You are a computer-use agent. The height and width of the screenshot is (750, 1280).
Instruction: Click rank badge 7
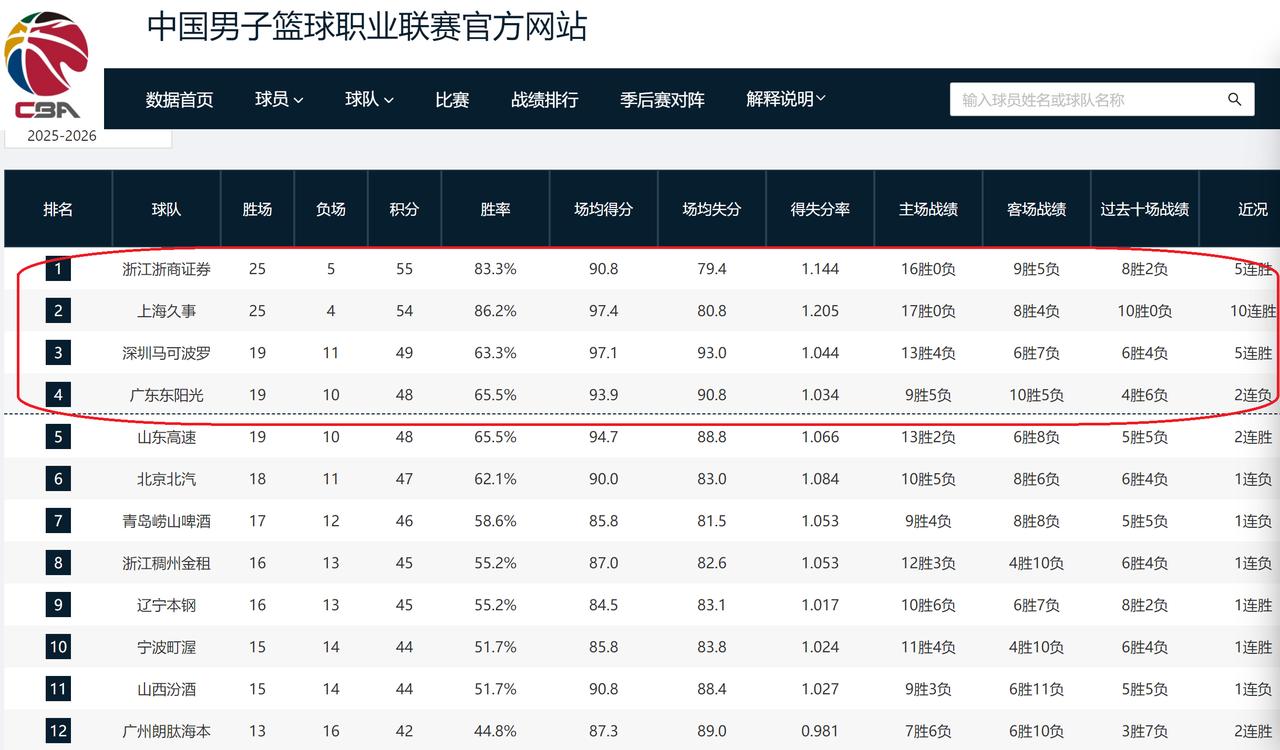[58, 521]
